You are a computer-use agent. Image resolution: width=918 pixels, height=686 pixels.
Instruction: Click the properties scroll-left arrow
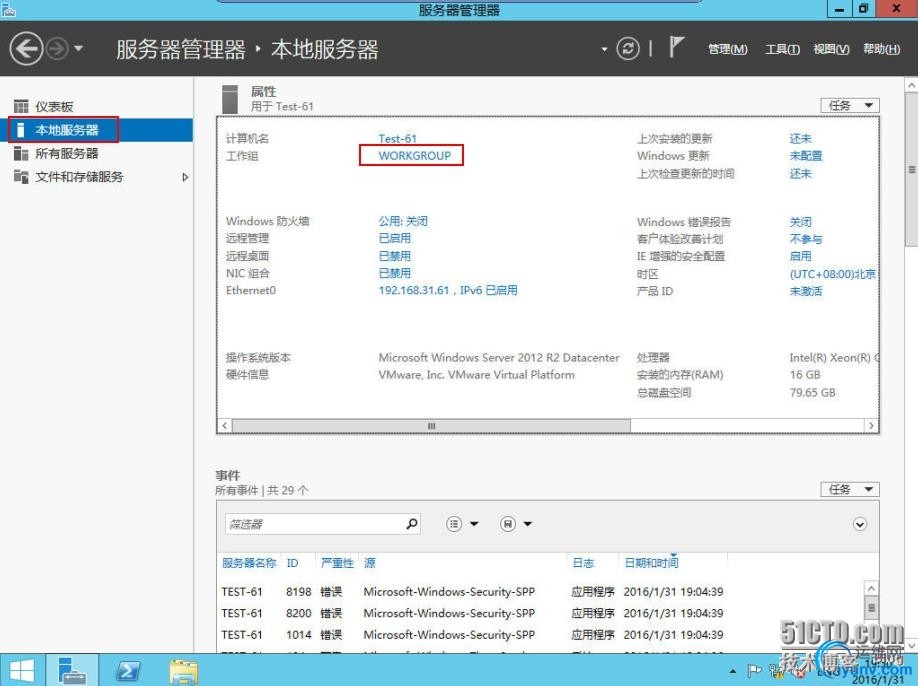[x=225, y=426]
